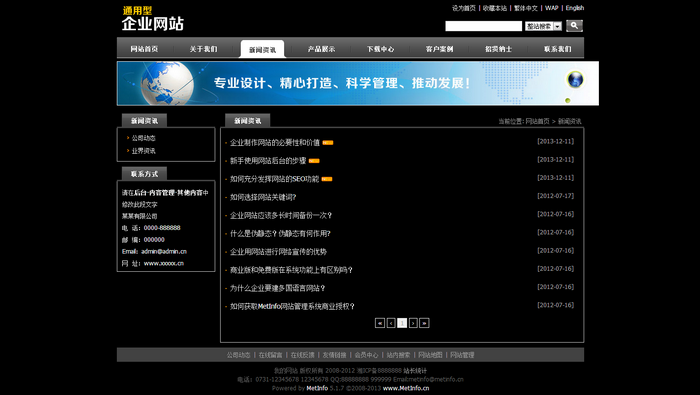Switch to 繁体中文 language
The height and width of the screenshot is (395, 700).
525,8
